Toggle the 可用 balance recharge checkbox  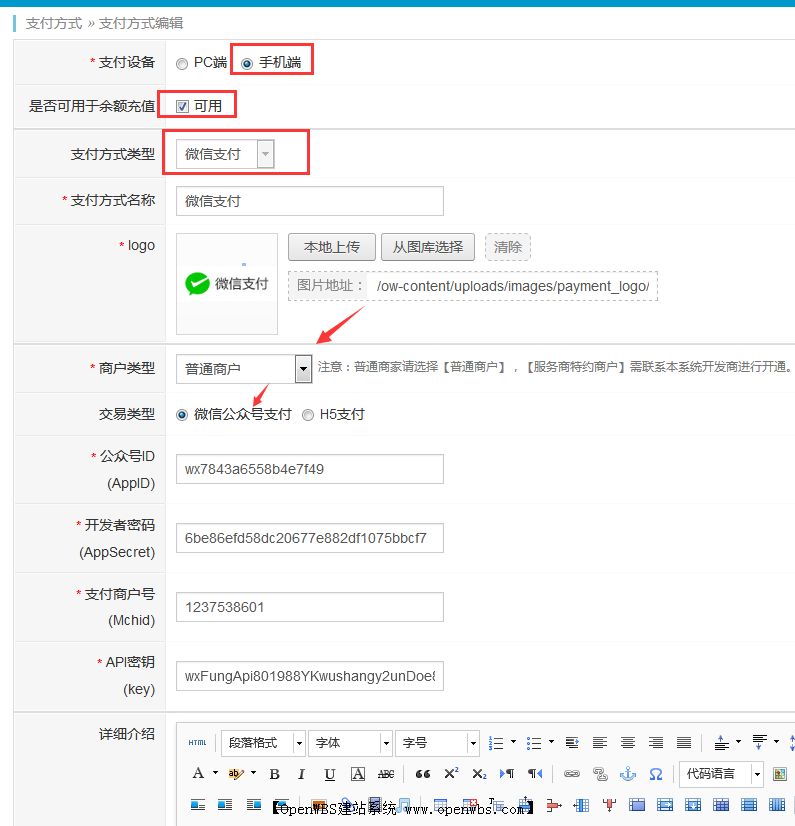point(182,106)
